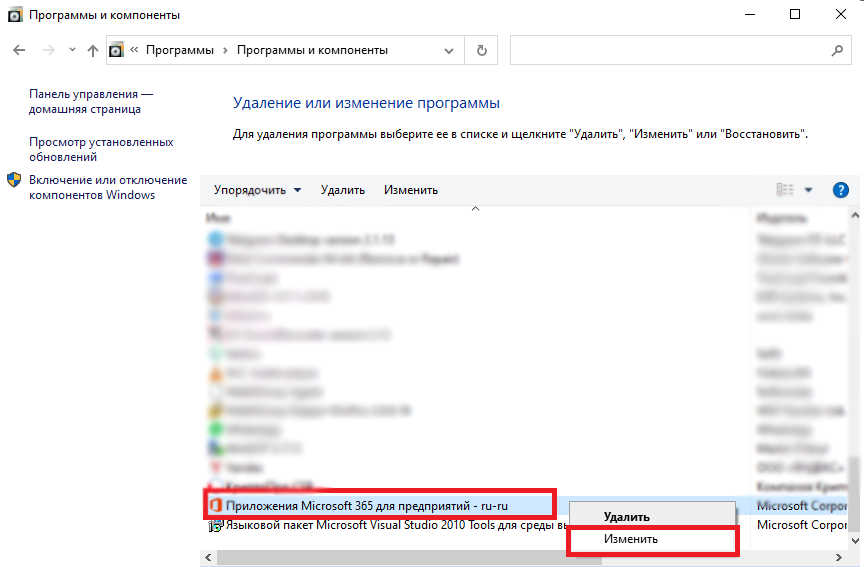864x567 pixels.
Task: Open the recent locations dropdown arrow
Action: click(x=71, y=50)
